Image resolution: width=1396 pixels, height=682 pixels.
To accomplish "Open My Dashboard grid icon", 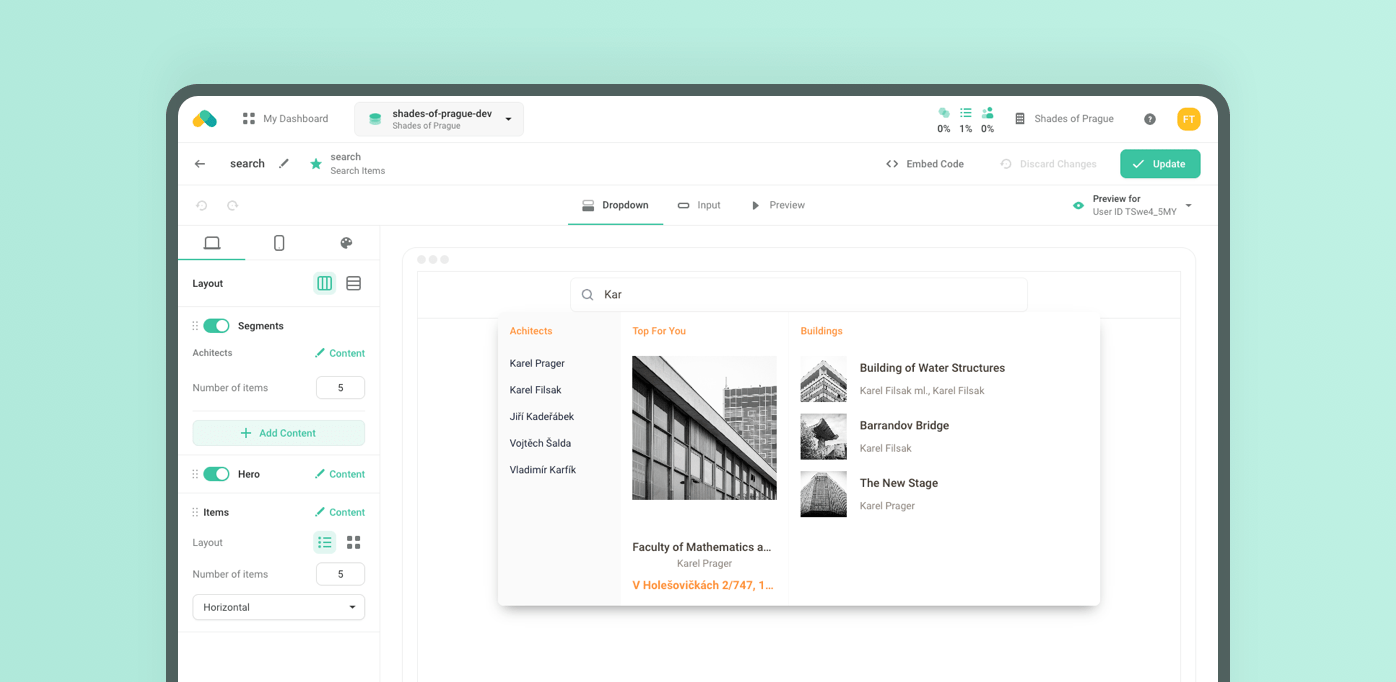I will [x=249, y=119].
